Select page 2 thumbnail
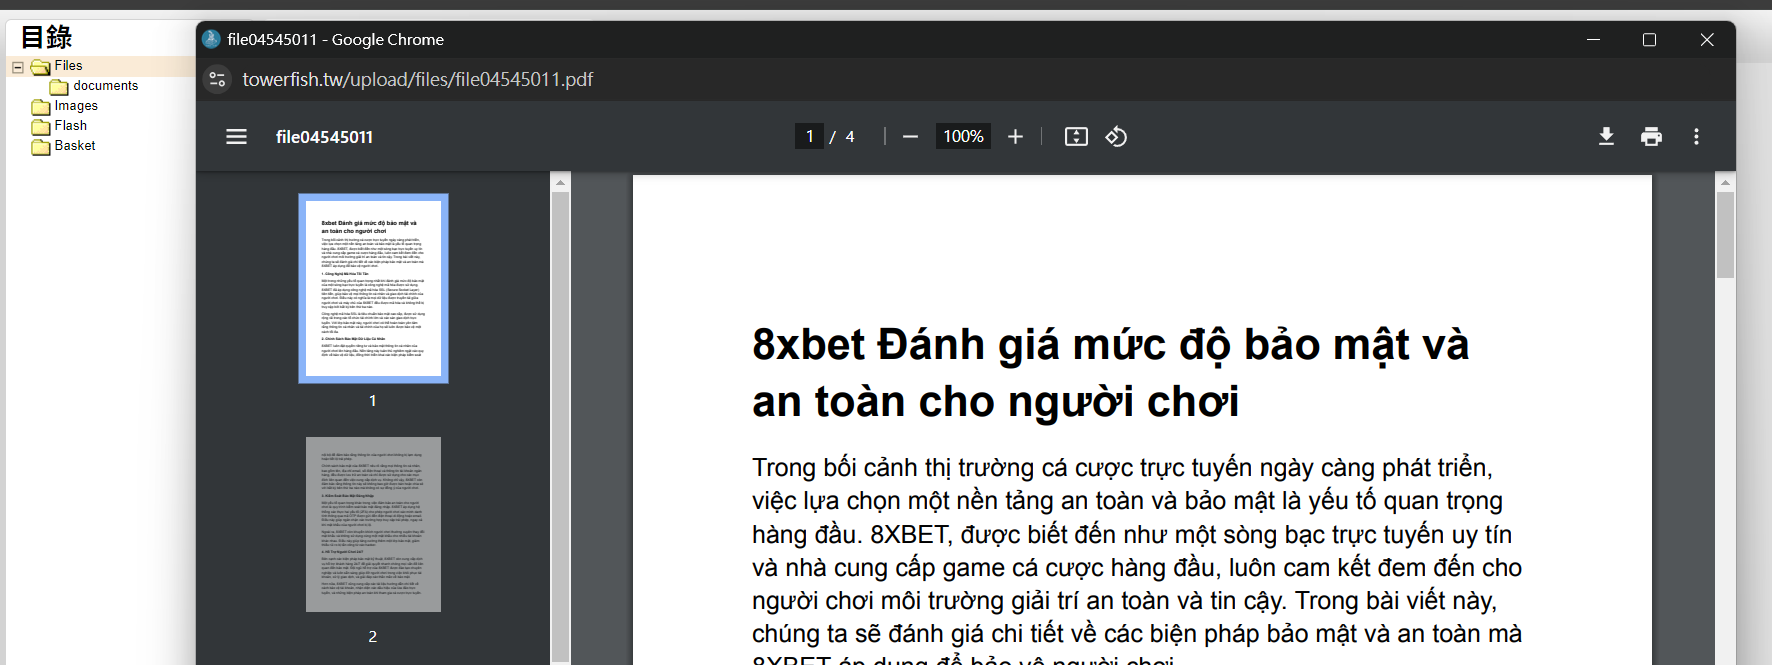 tap(373, 524)
